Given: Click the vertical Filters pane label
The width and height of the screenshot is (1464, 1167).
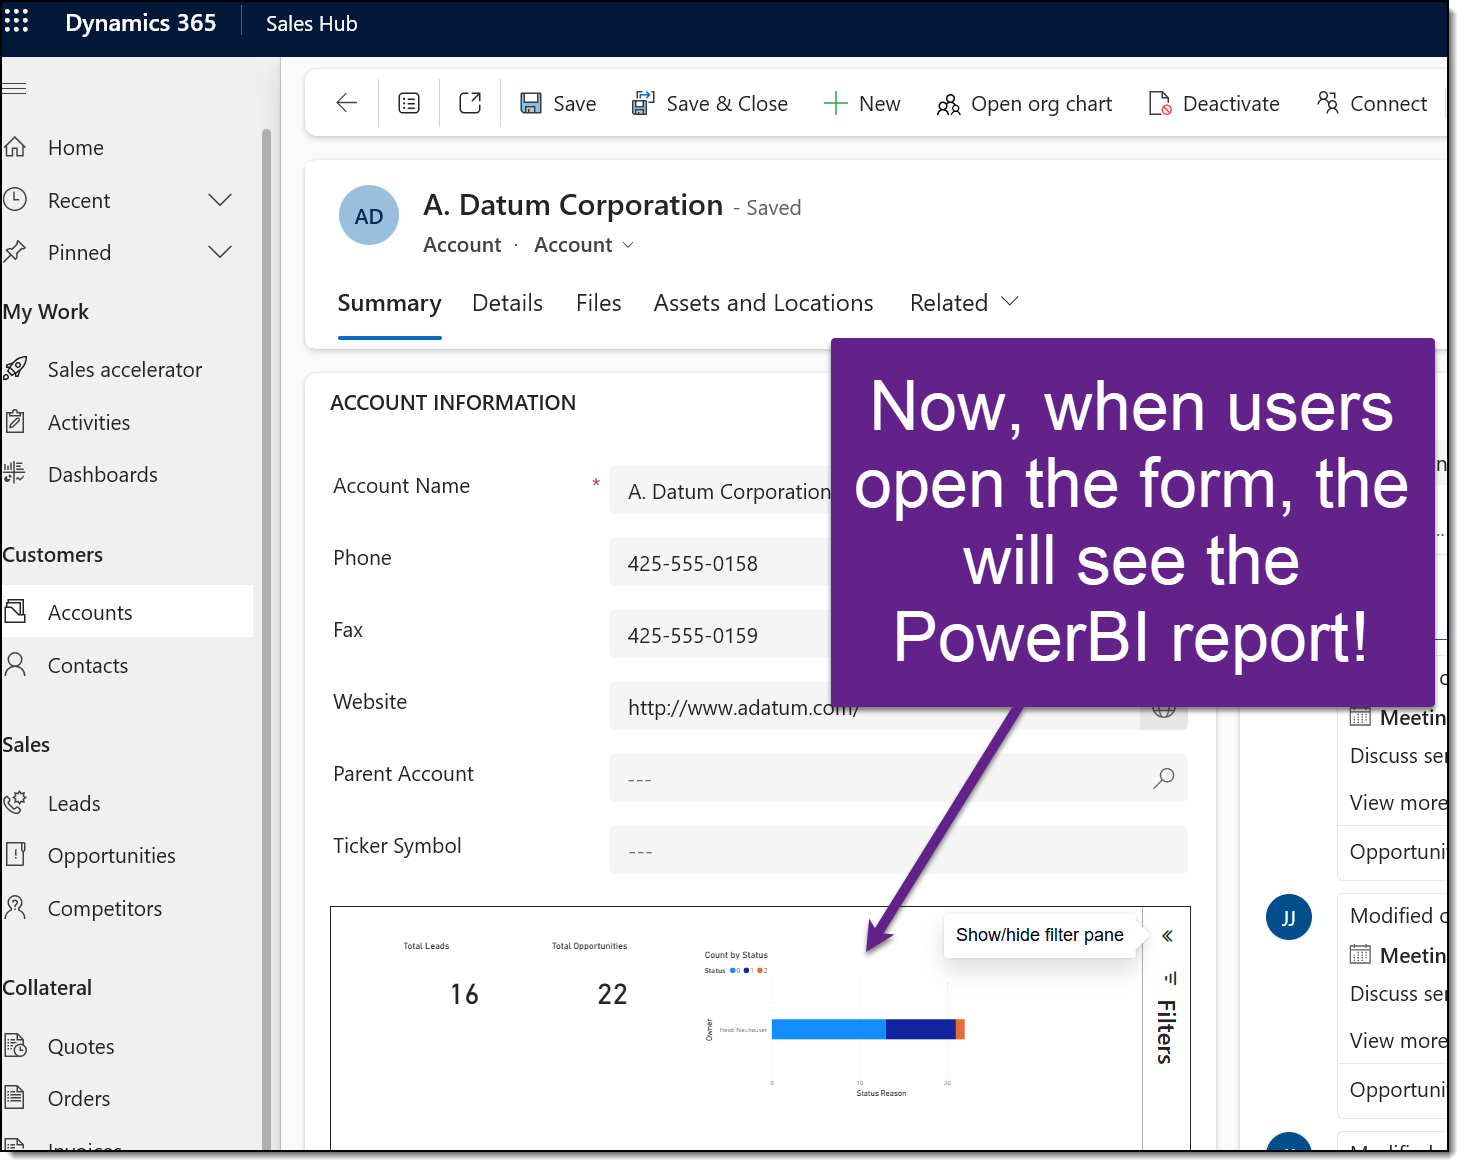Looking at the screenshot, I should coord(1166,1031).
